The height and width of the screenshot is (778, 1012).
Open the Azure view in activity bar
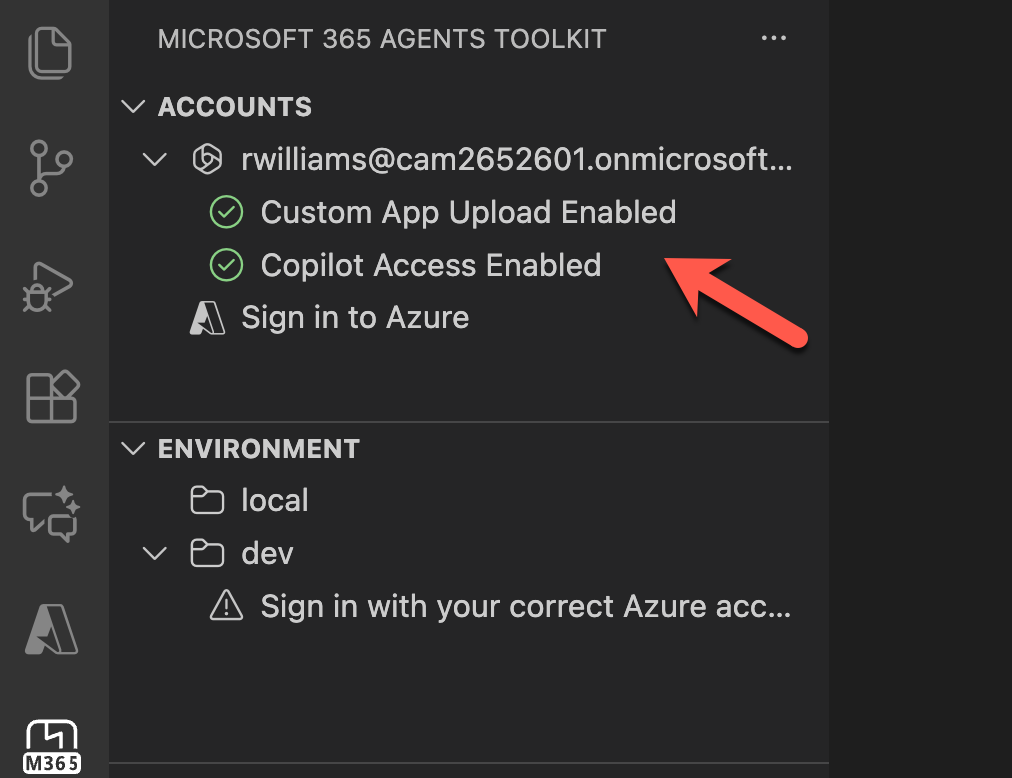click(x=52, y=629)
